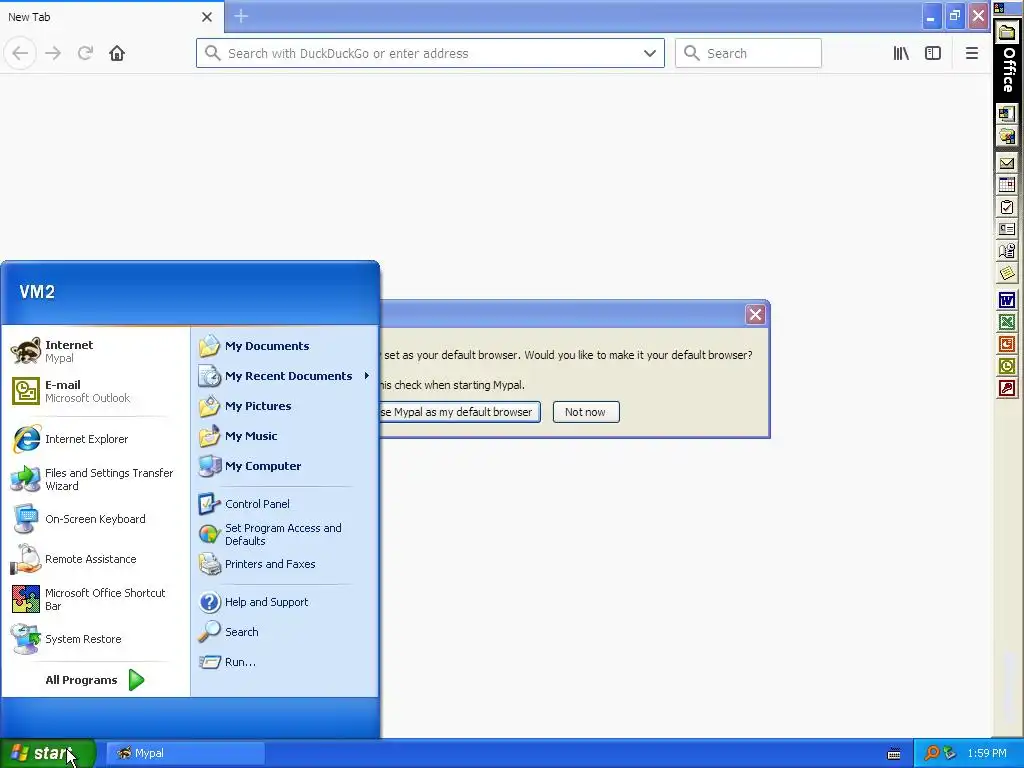Screen dimensions: 1024x768
Task: Click magnifier system tray icon
Action: tap(932, 754)
